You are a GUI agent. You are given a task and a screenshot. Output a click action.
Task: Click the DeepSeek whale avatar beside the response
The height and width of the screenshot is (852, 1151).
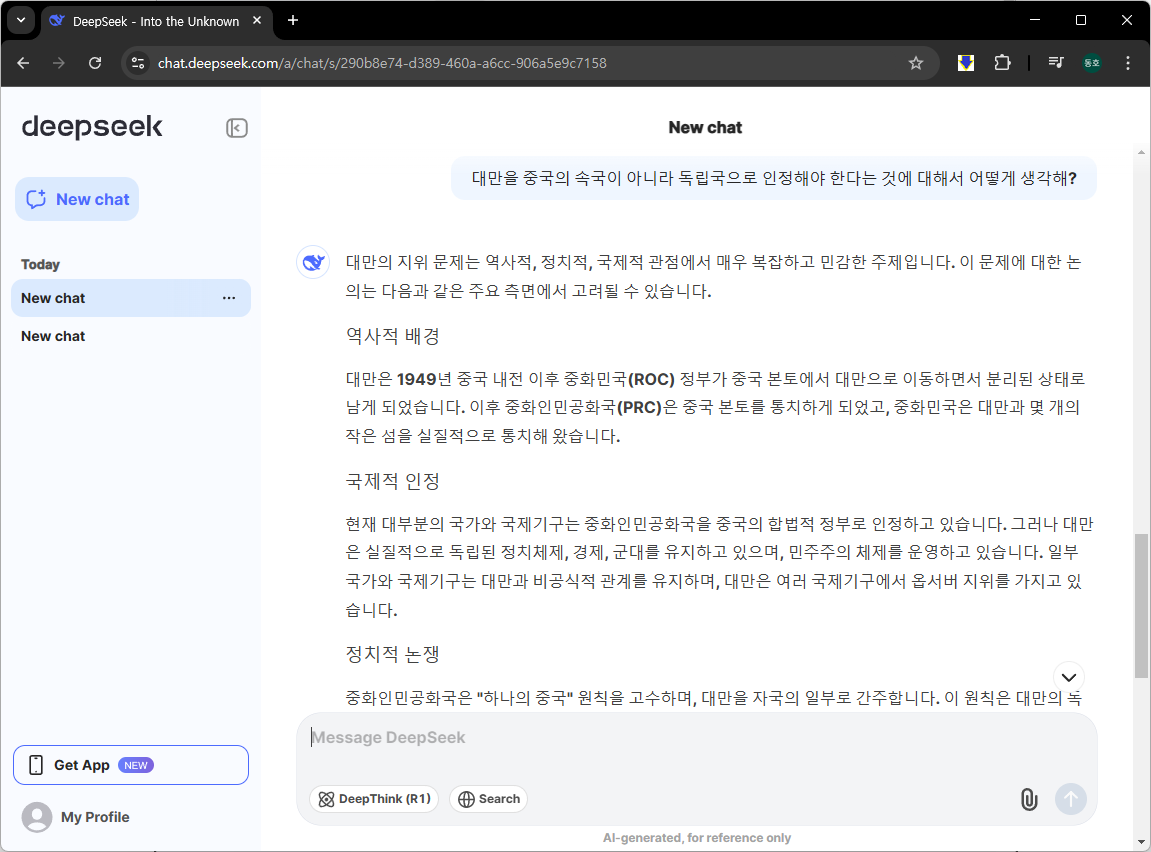313,262
